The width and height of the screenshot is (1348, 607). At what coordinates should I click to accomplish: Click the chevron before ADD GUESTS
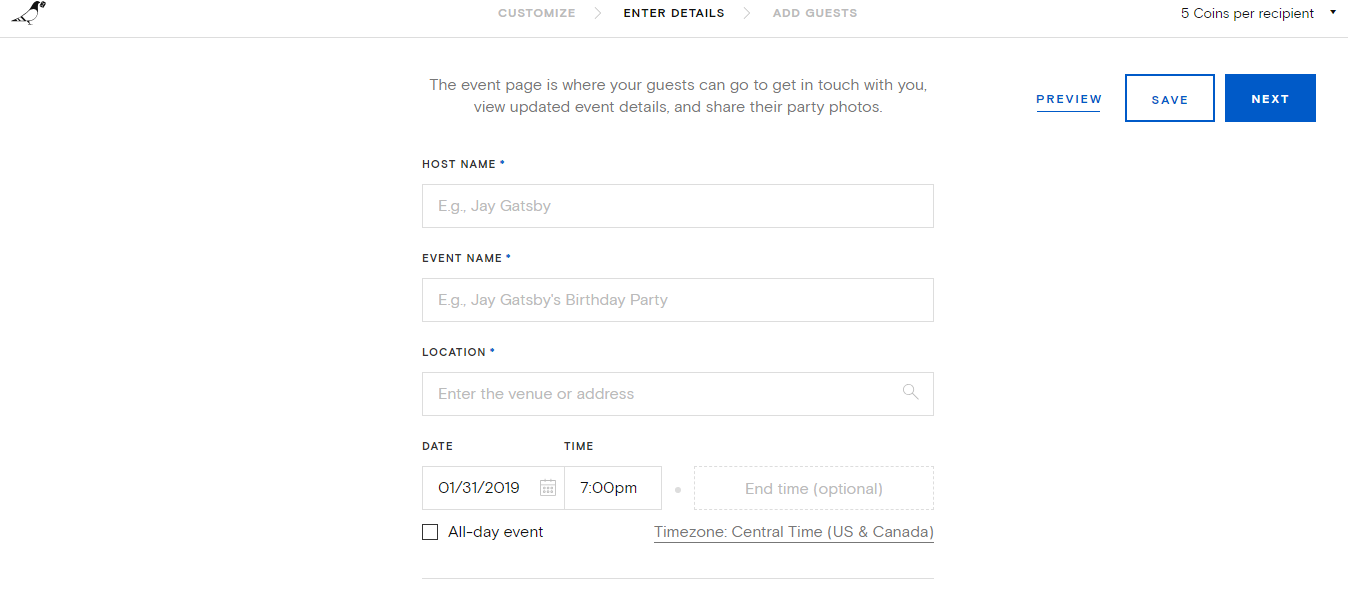(x=747, y=13)
